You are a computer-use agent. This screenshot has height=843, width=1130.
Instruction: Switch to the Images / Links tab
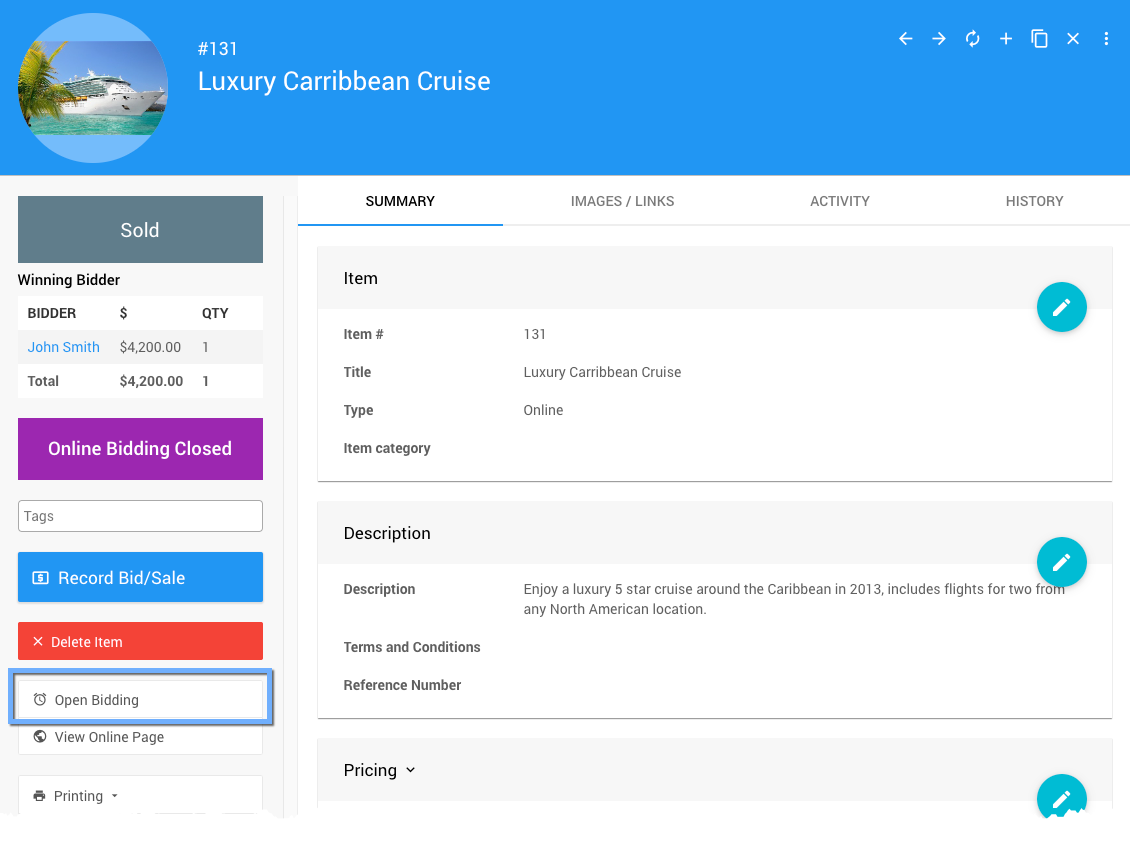point(622,201)
